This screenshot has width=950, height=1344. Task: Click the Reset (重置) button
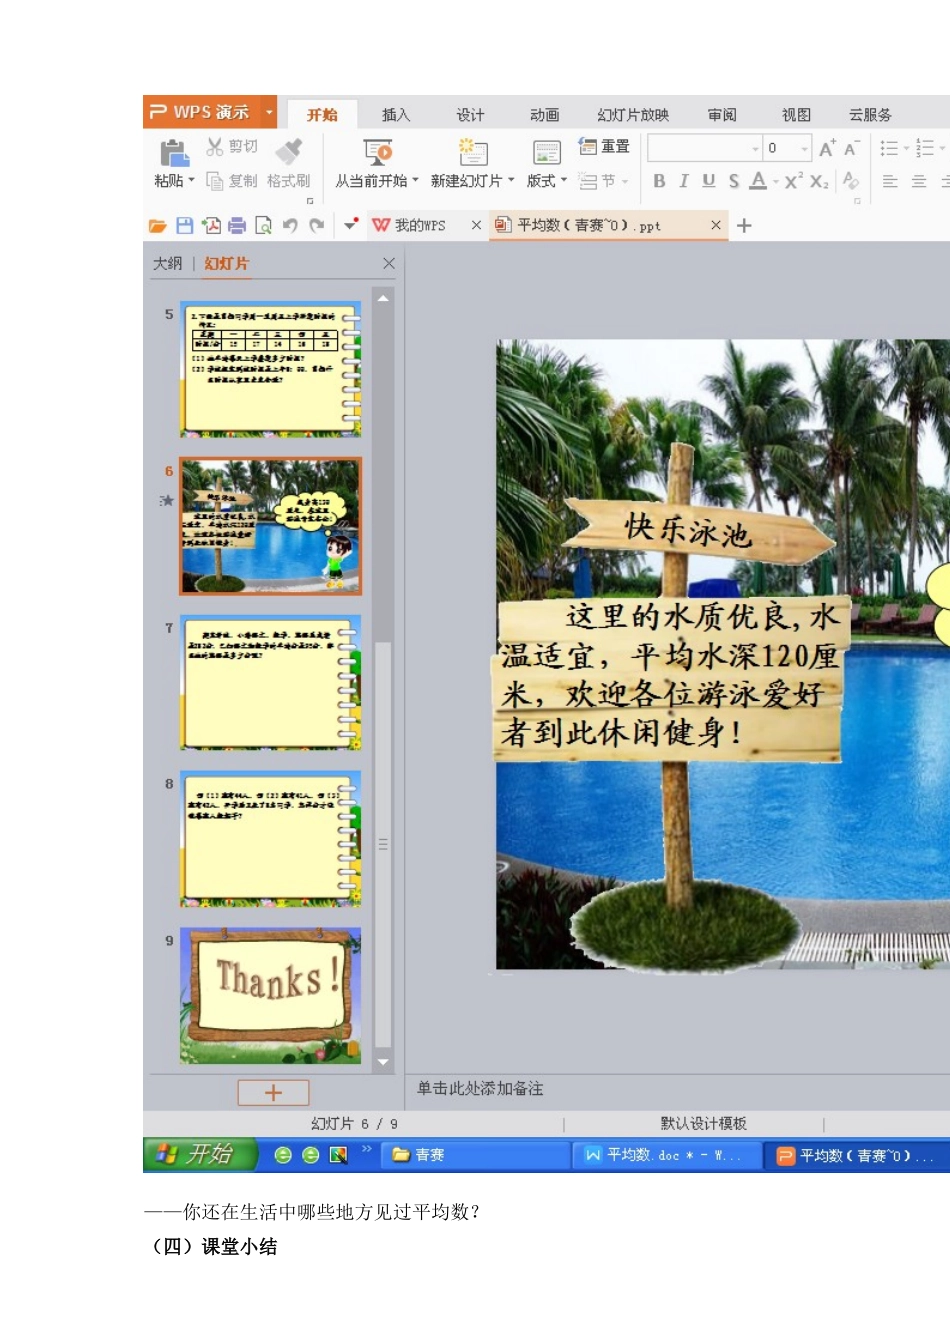click(604, 147)
